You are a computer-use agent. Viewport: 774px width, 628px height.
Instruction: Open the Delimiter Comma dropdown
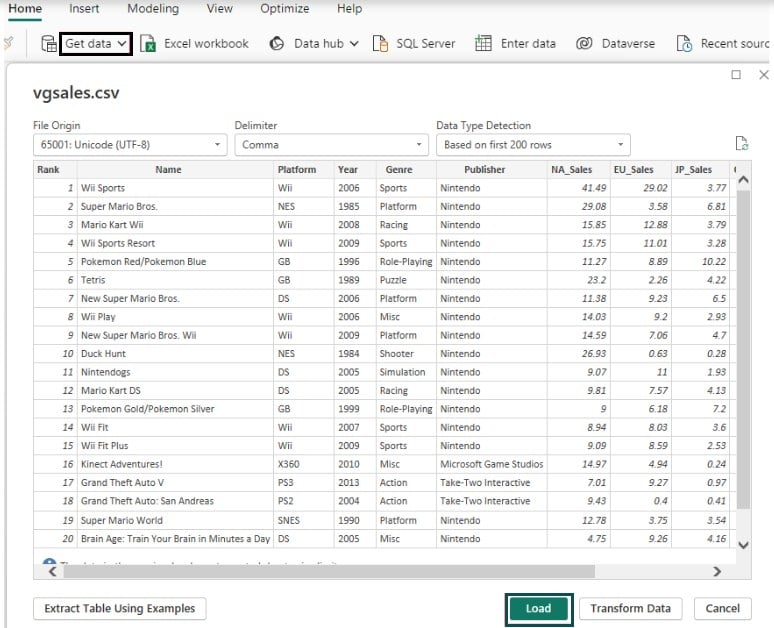click(x=331, y=145)
